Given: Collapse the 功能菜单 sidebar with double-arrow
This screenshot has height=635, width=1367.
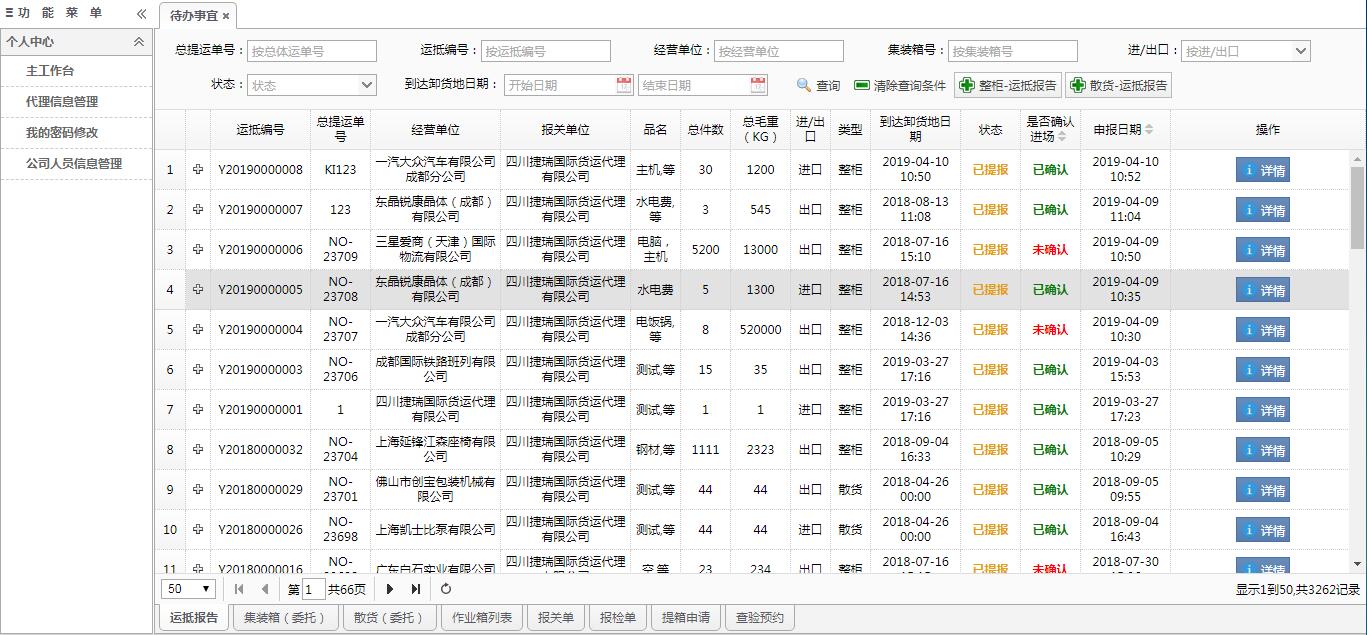Looking at the screenshot, I should tap(141, 14).
